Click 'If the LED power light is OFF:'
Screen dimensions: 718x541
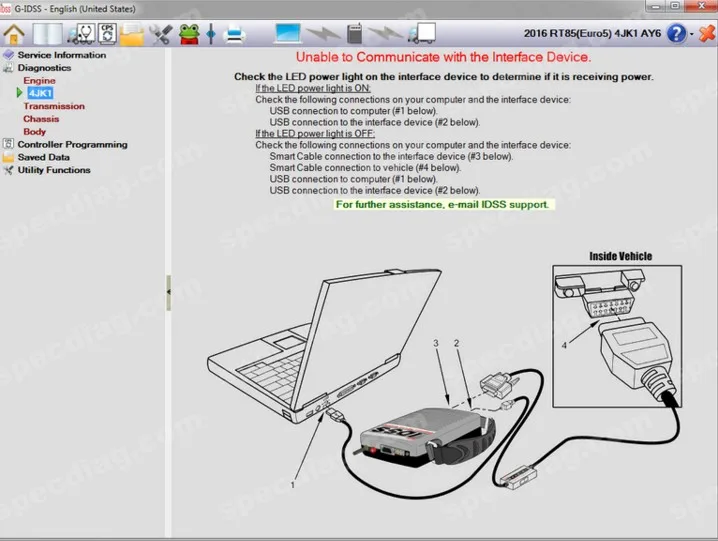315,134
